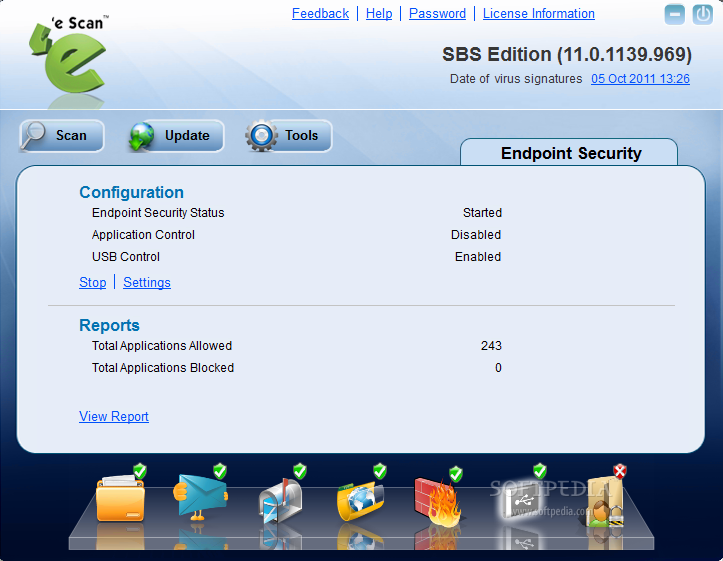Screen dimensions: 723x561
Task: Open the Firewall brick wall icon
Action: 439,502
